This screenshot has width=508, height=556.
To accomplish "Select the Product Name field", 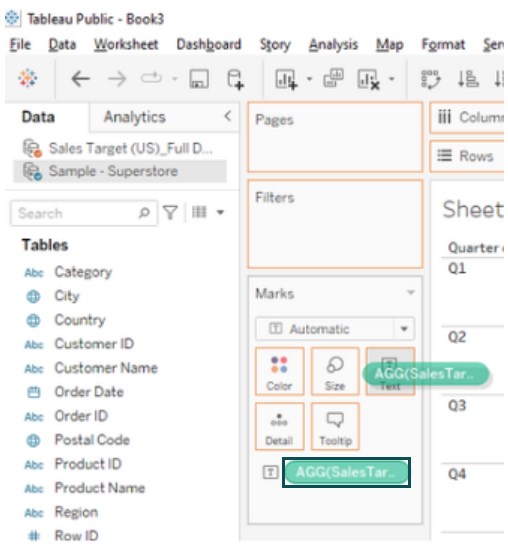I will click(100, 488).
